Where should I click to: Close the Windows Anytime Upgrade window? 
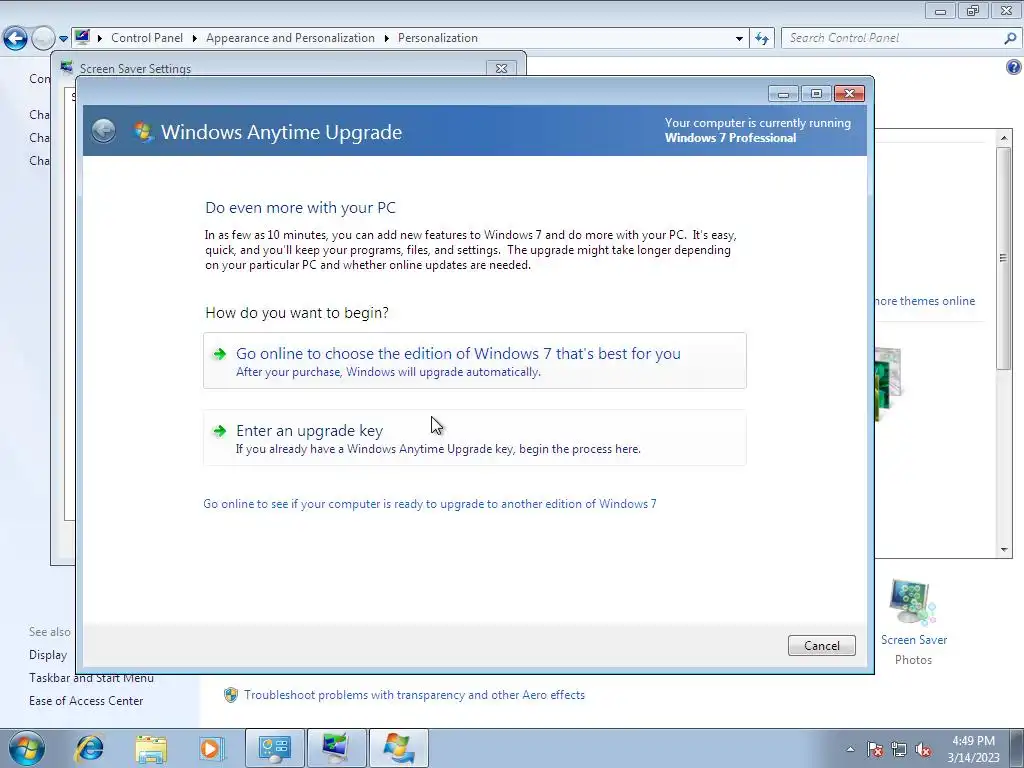(849, 93)
